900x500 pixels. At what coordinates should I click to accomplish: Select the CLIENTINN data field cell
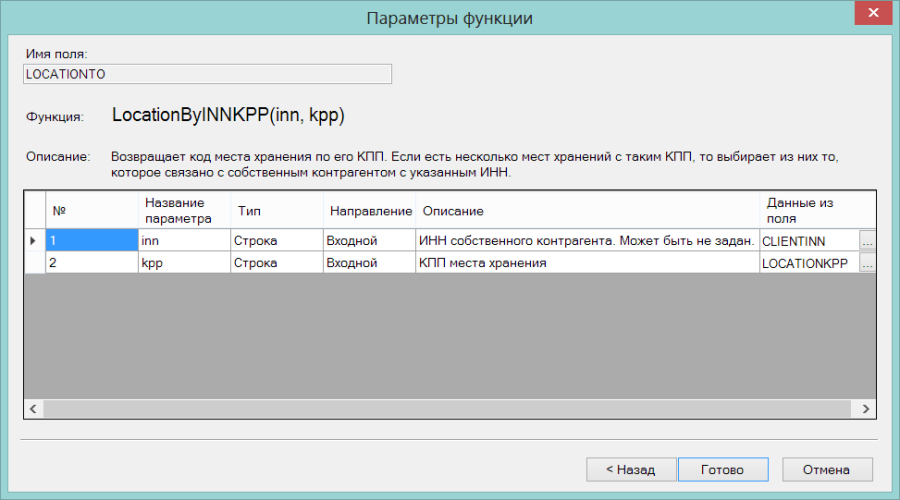click(x=809, y=241)
